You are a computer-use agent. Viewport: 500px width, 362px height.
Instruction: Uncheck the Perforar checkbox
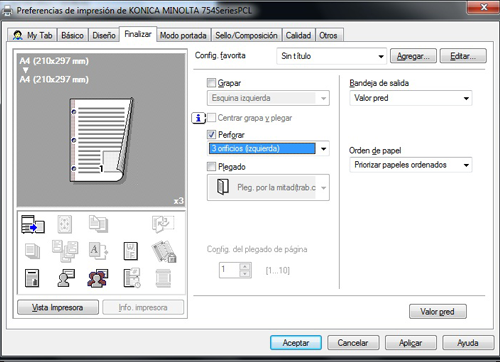click(x=211, y=134)
